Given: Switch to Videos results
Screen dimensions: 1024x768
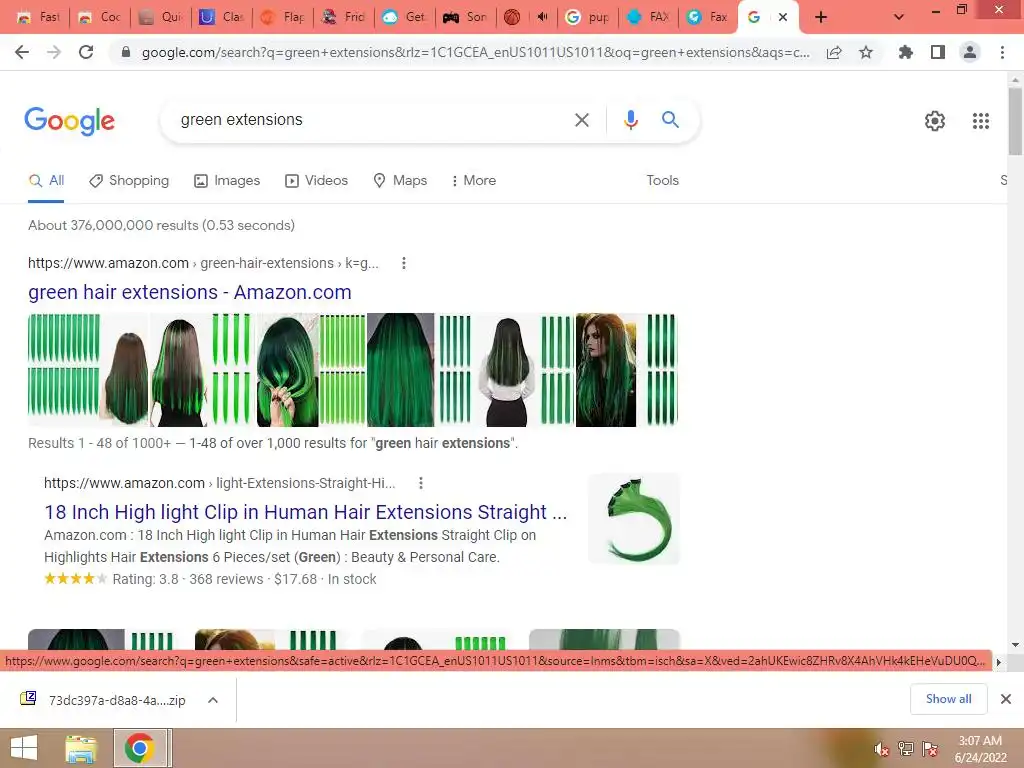Looking at the screenshot, I should pos(317,181).
